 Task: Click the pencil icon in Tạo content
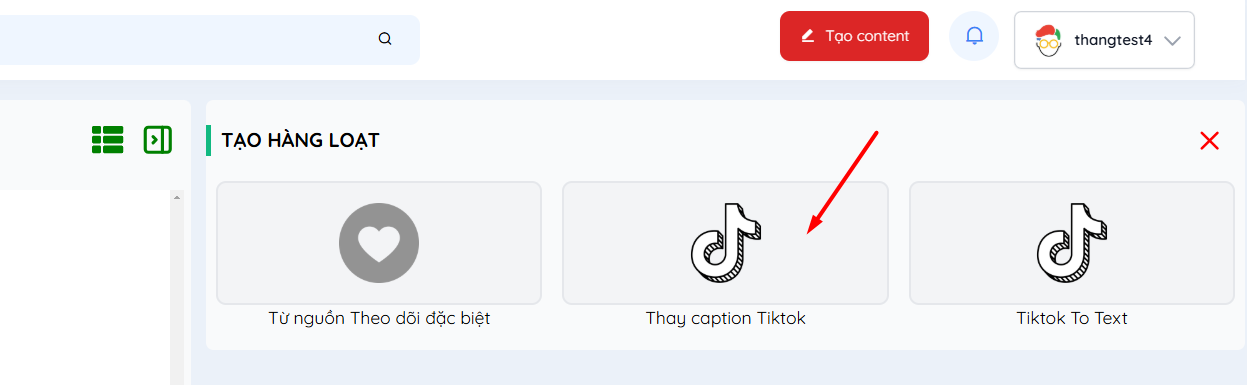click(x=808, y=36)
